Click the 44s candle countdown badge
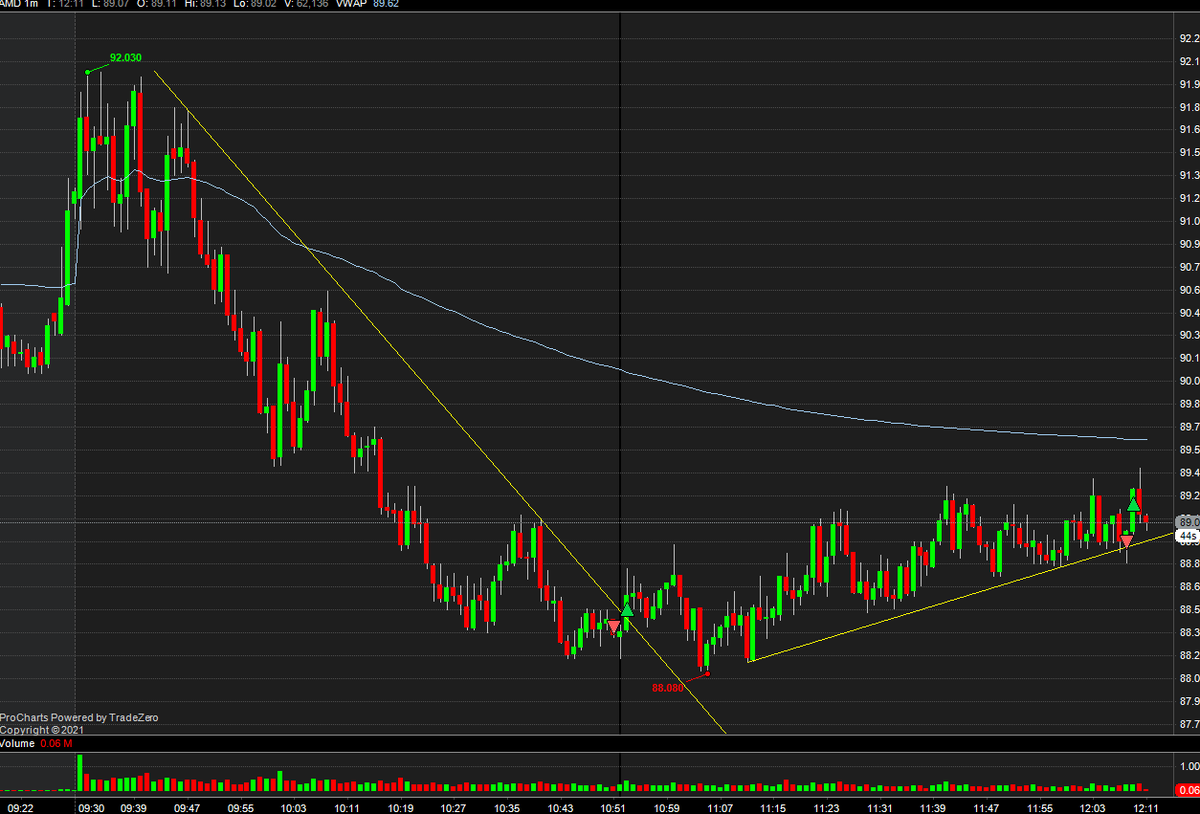The image size is (1200, 814). pyautogui.click(x=1187, y=536)
